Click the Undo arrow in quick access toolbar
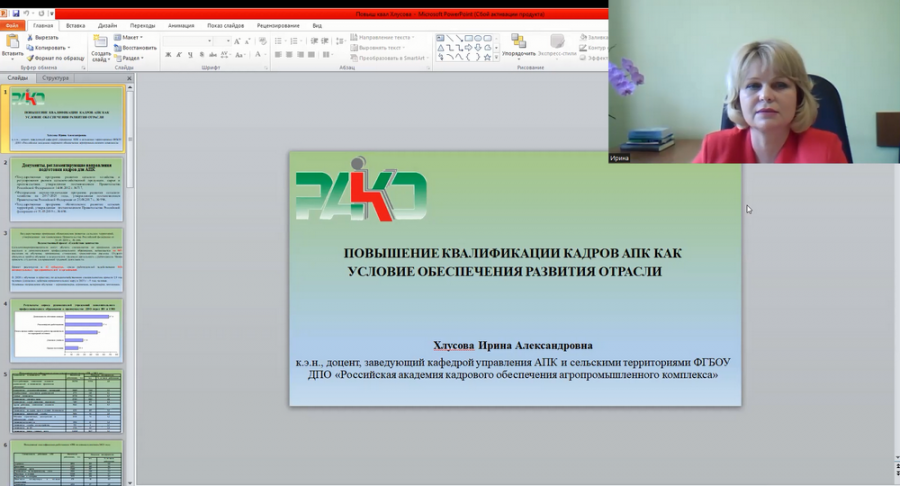Viewport: 900px width, 486px height. [27, 13]
